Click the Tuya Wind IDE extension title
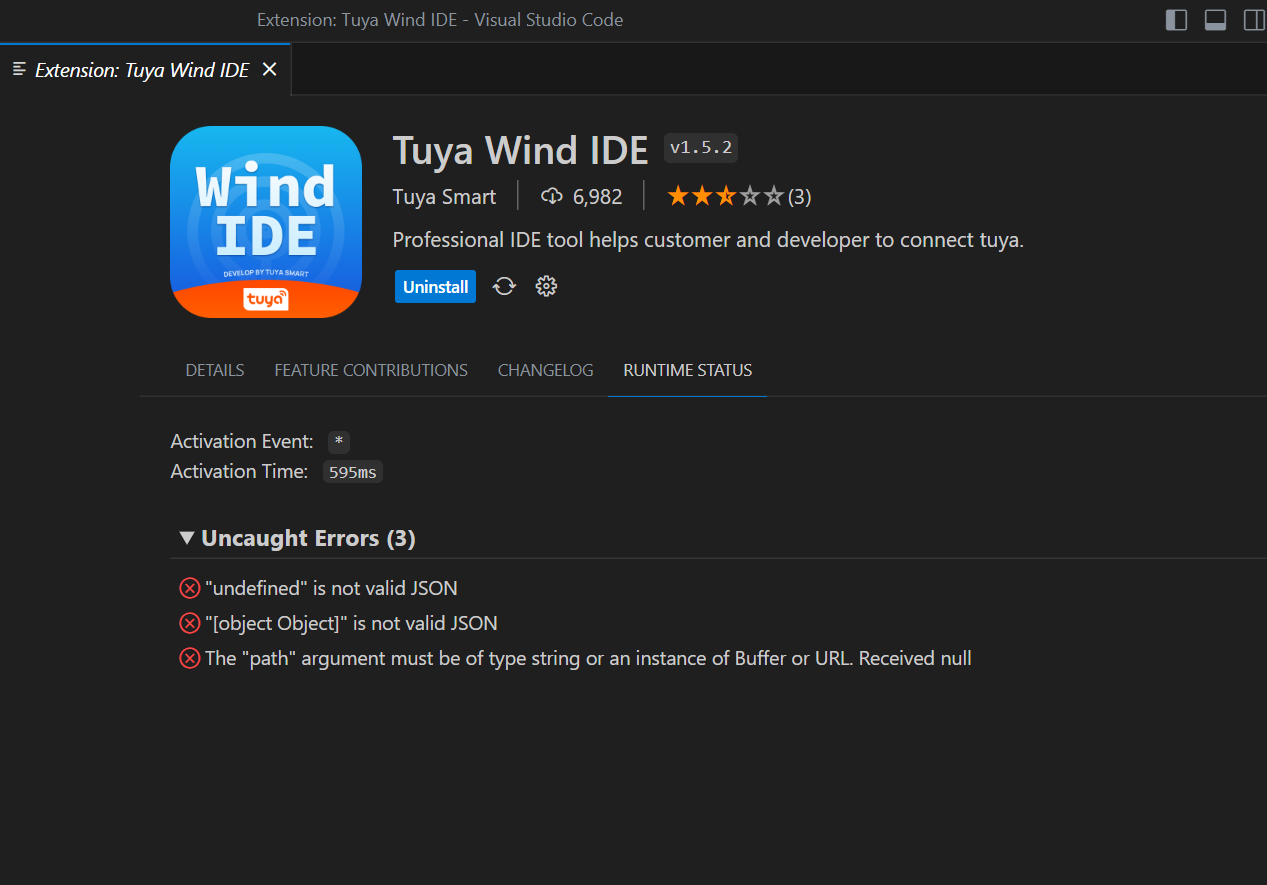Viewport: 1267px width, 885px height. click(x=521, y=150)
